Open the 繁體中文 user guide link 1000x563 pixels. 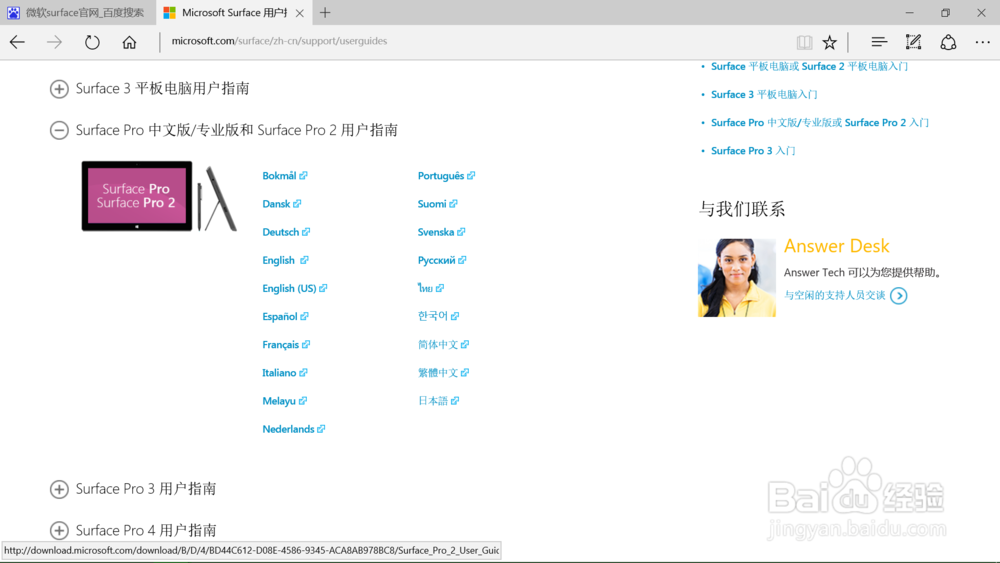(x=443, y=372)
